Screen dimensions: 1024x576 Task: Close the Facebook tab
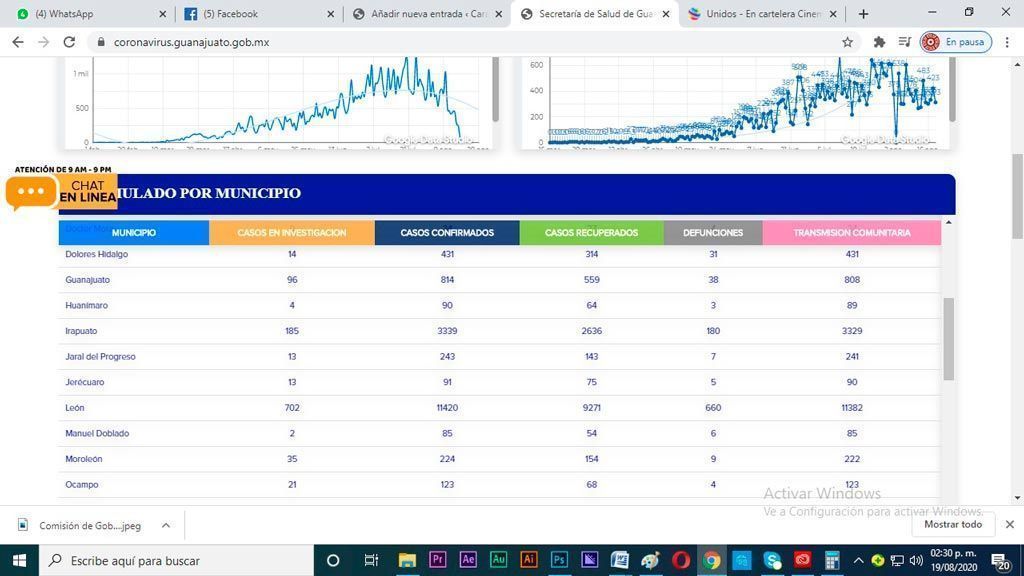tap(330, 14)
